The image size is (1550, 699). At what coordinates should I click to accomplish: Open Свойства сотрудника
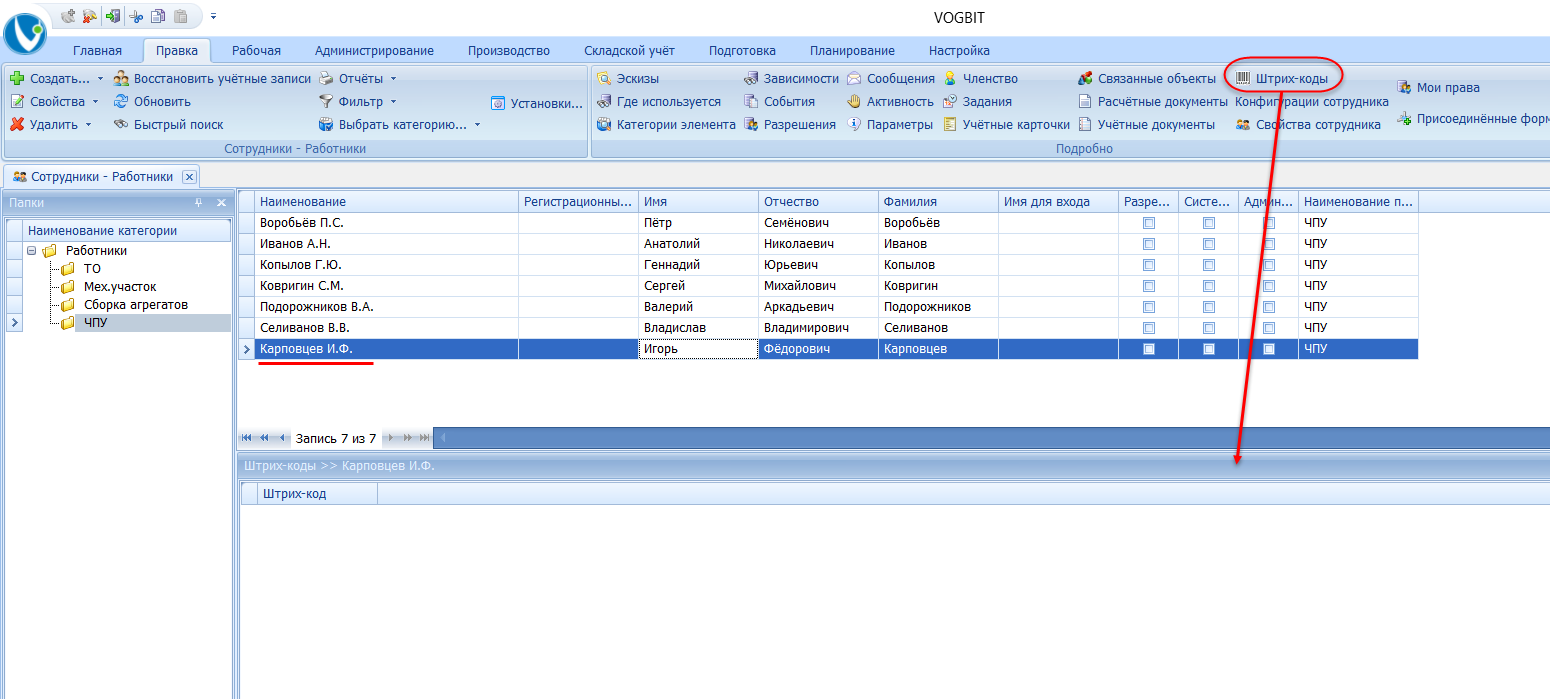coord(1308,125)
